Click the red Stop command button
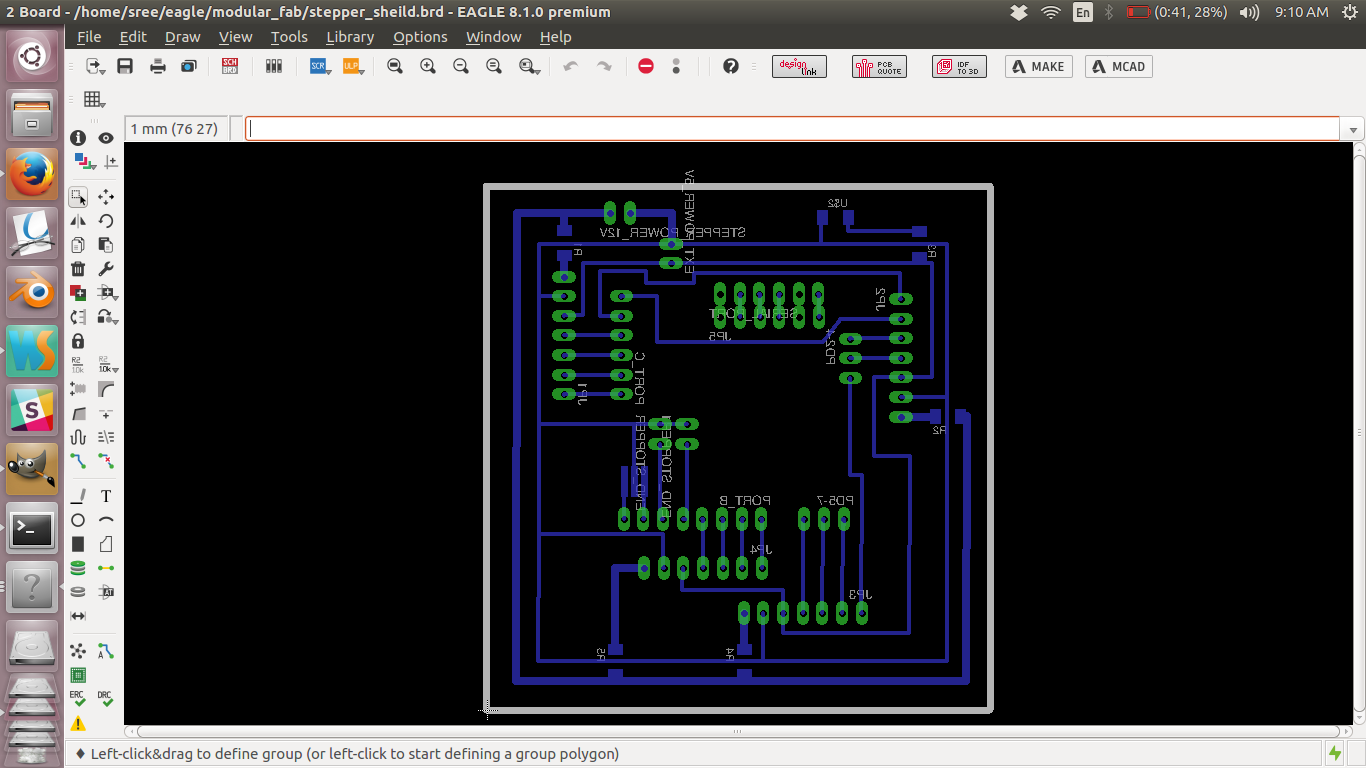Viewport: 1366px width, 768px height. pyautogui.click(x=646, y=66)
